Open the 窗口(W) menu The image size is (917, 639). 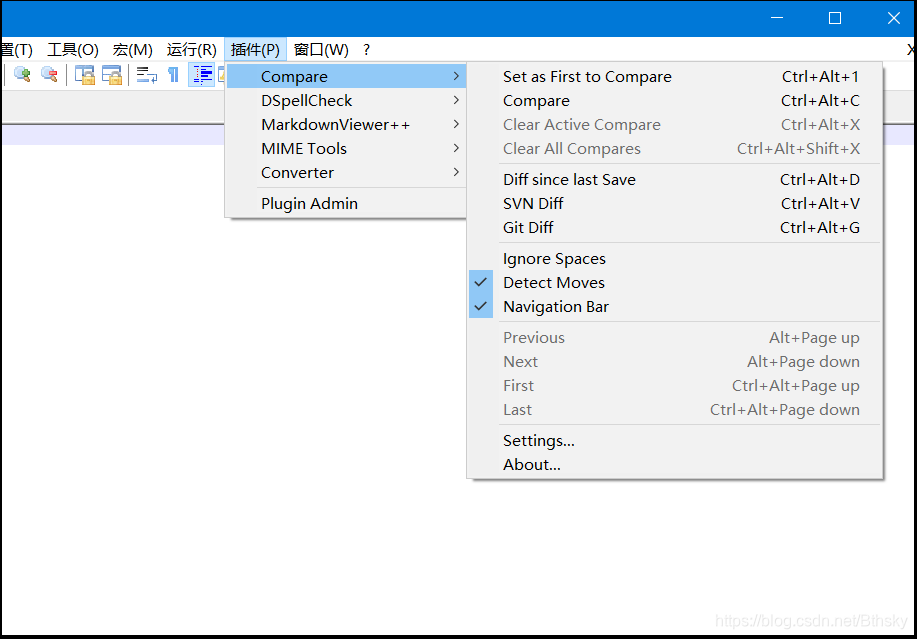[x=320, y=49]
